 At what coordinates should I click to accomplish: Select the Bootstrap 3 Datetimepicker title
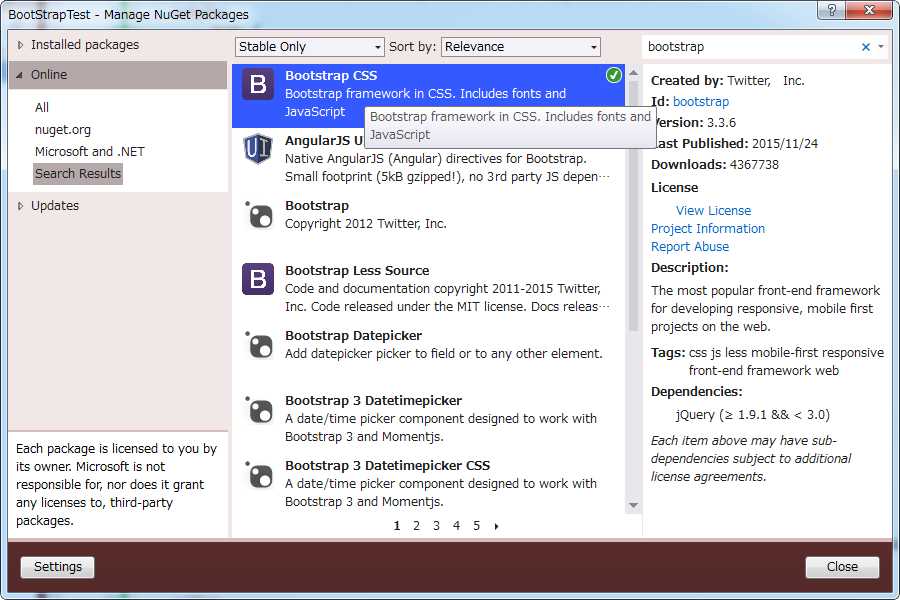(x=374, y=400)
